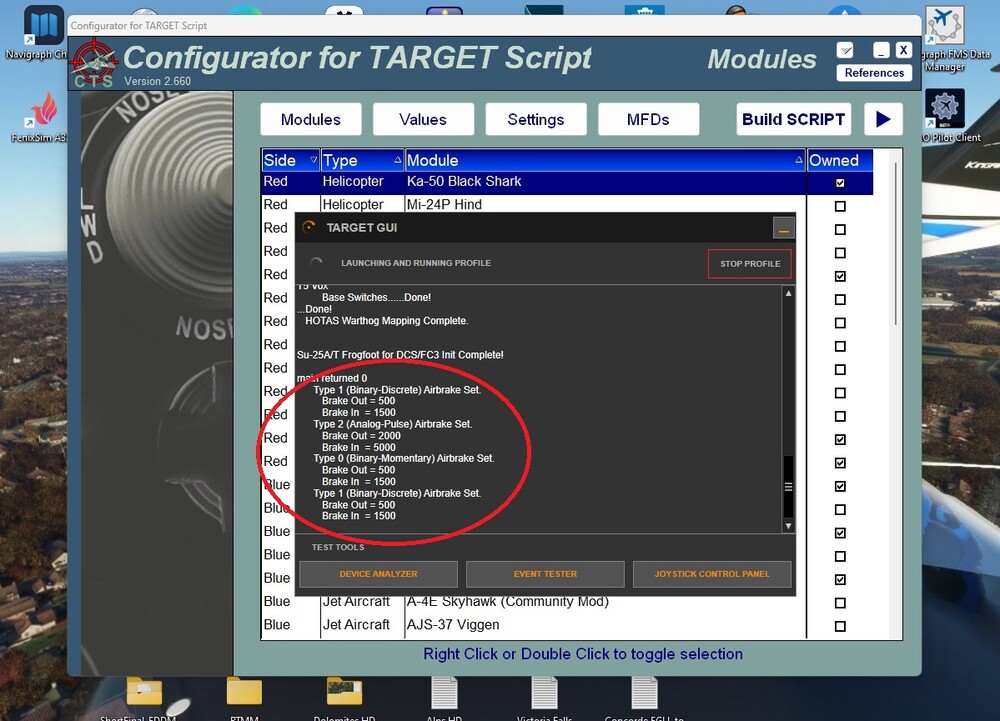Open the Dolomites HD desktop folder
Screen dimensions: 1000x721
pos(344,698)
